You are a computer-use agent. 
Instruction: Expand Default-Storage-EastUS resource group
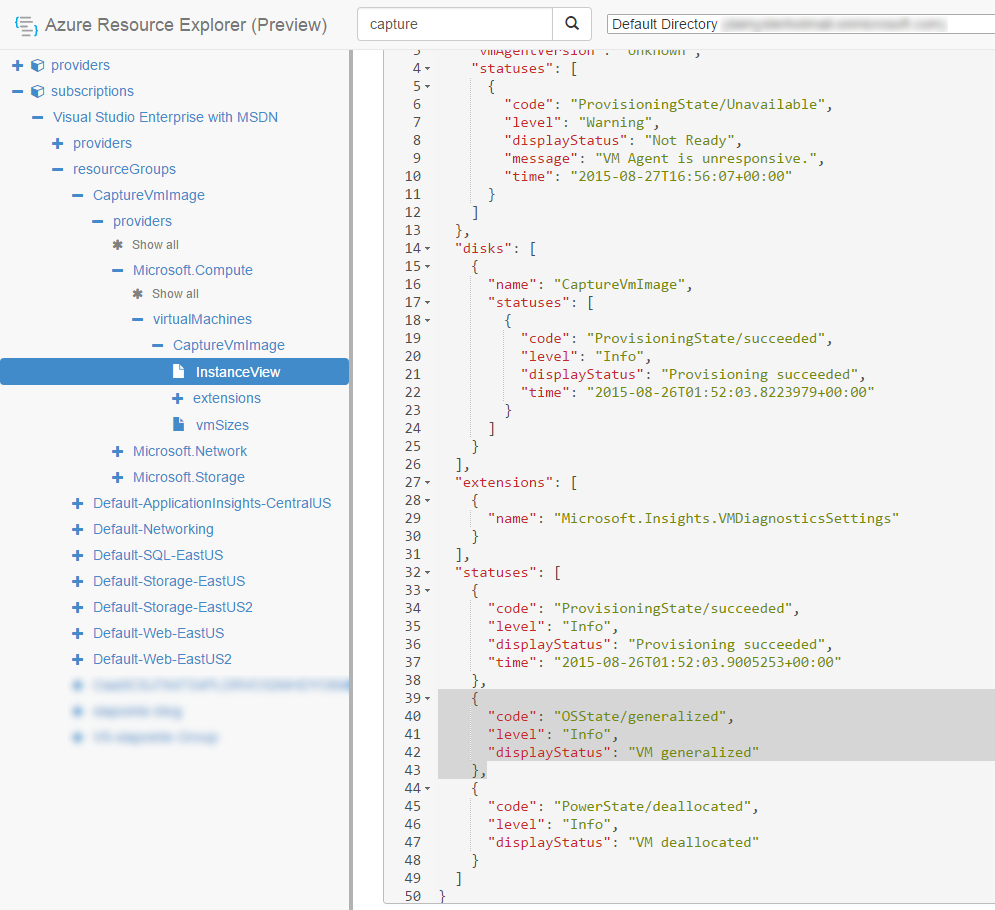click(77, 581)
